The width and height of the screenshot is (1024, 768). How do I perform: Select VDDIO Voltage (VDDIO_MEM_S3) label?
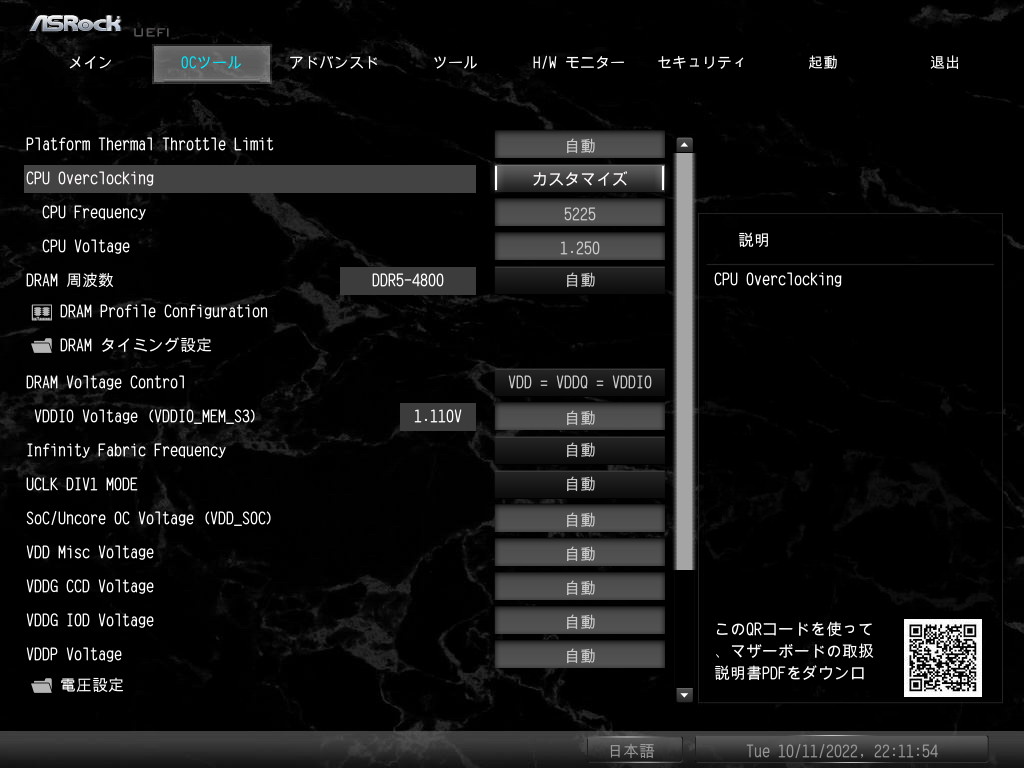145,416
